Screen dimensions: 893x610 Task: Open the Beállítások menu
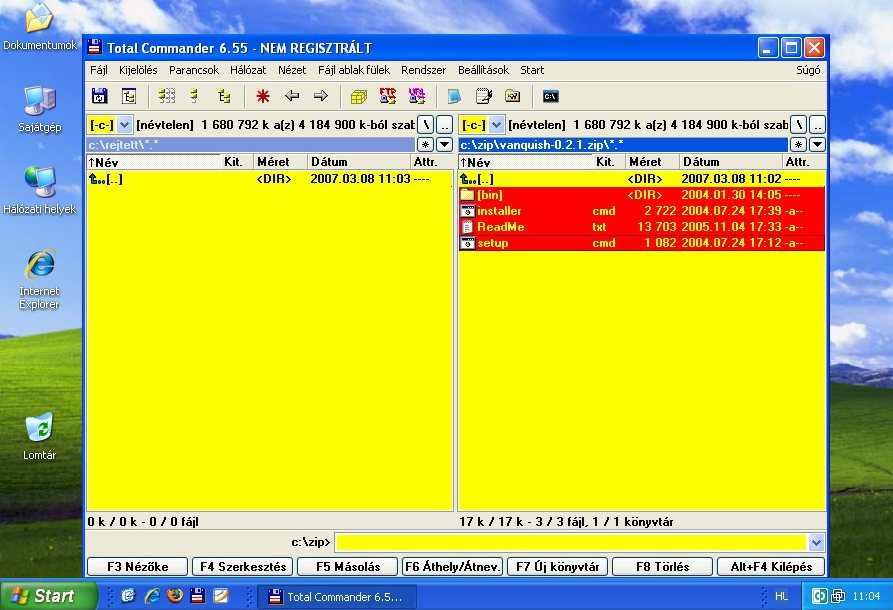[483, 70]
